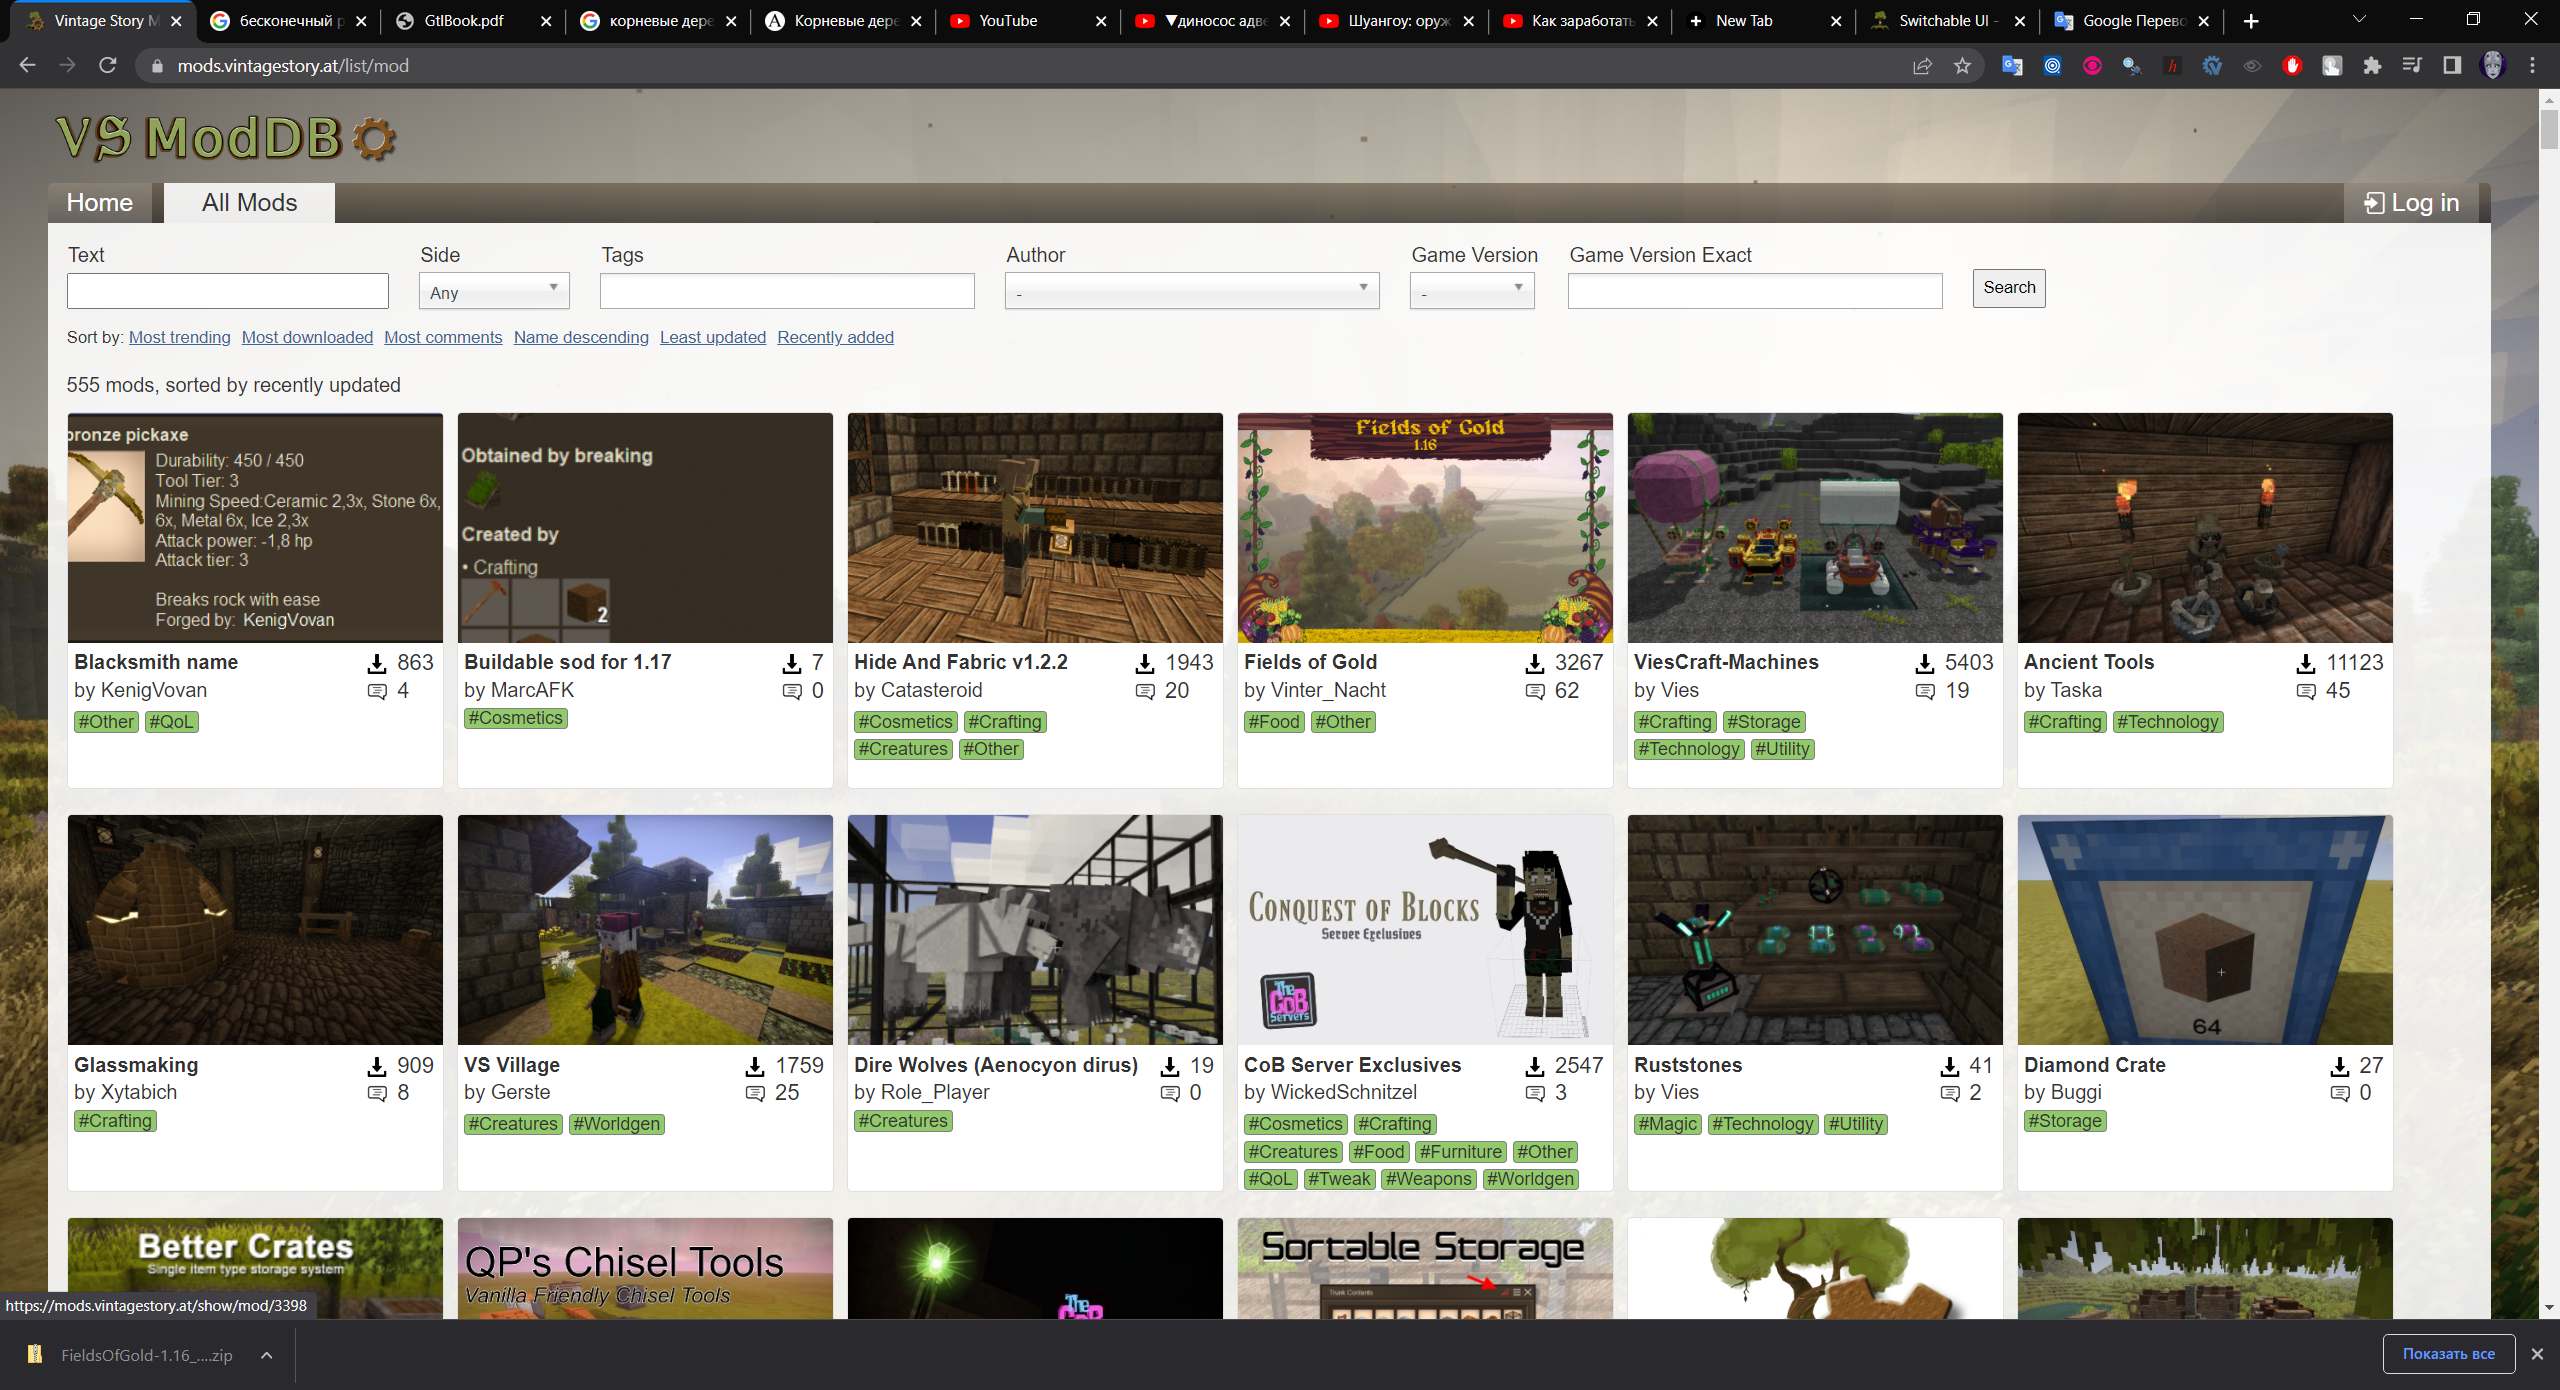This screenshot has height=1390, width=2560.
Task: Open the browser side panel icon
Action: (2452, 66)
